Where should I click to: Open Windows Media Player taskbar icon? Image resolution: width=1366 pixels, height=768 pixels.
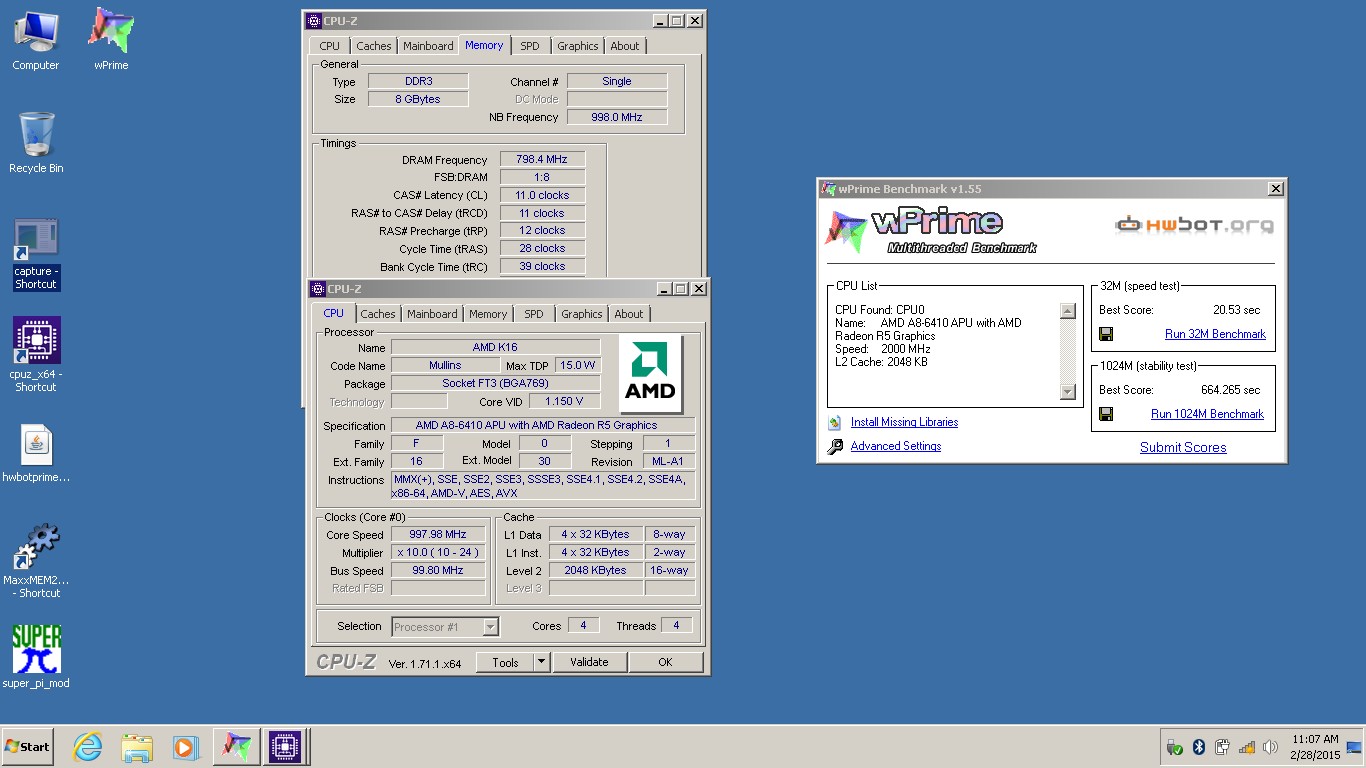click(x=185, y=747)
